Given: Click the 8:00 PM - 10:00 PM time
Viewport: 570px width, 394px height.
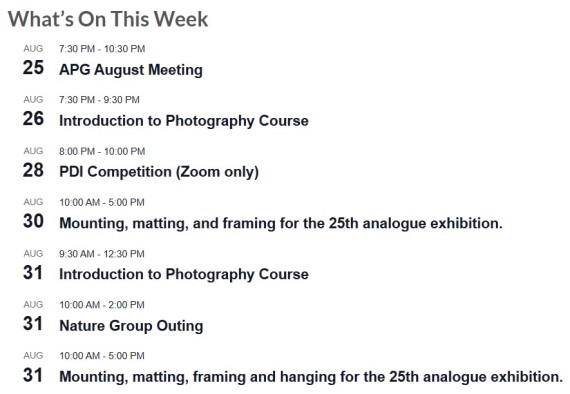Looking at the screenshot, I should [102, 151].
